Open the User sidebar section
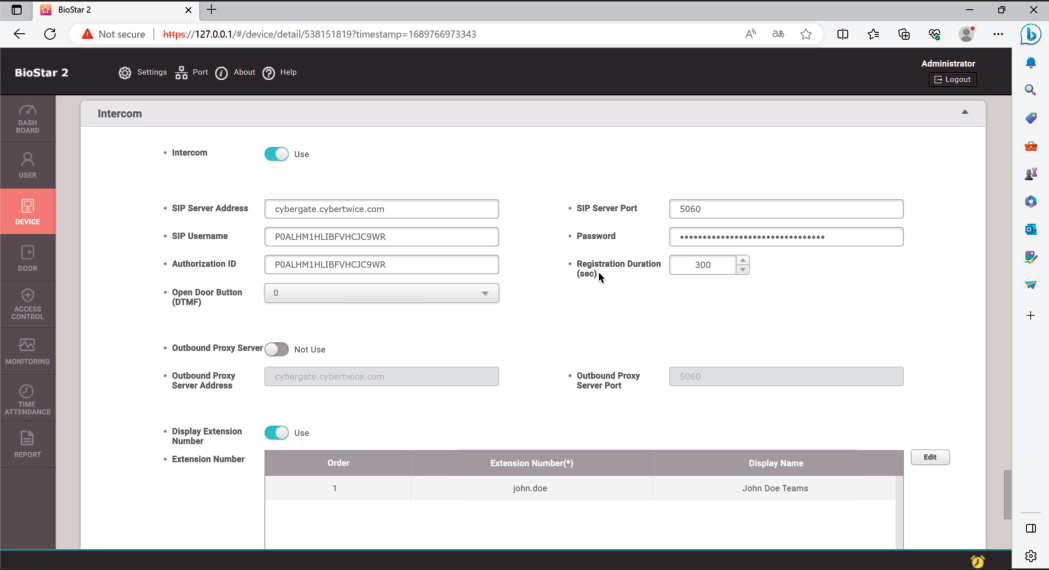1049x570 pixels. (x=27, y=165)
